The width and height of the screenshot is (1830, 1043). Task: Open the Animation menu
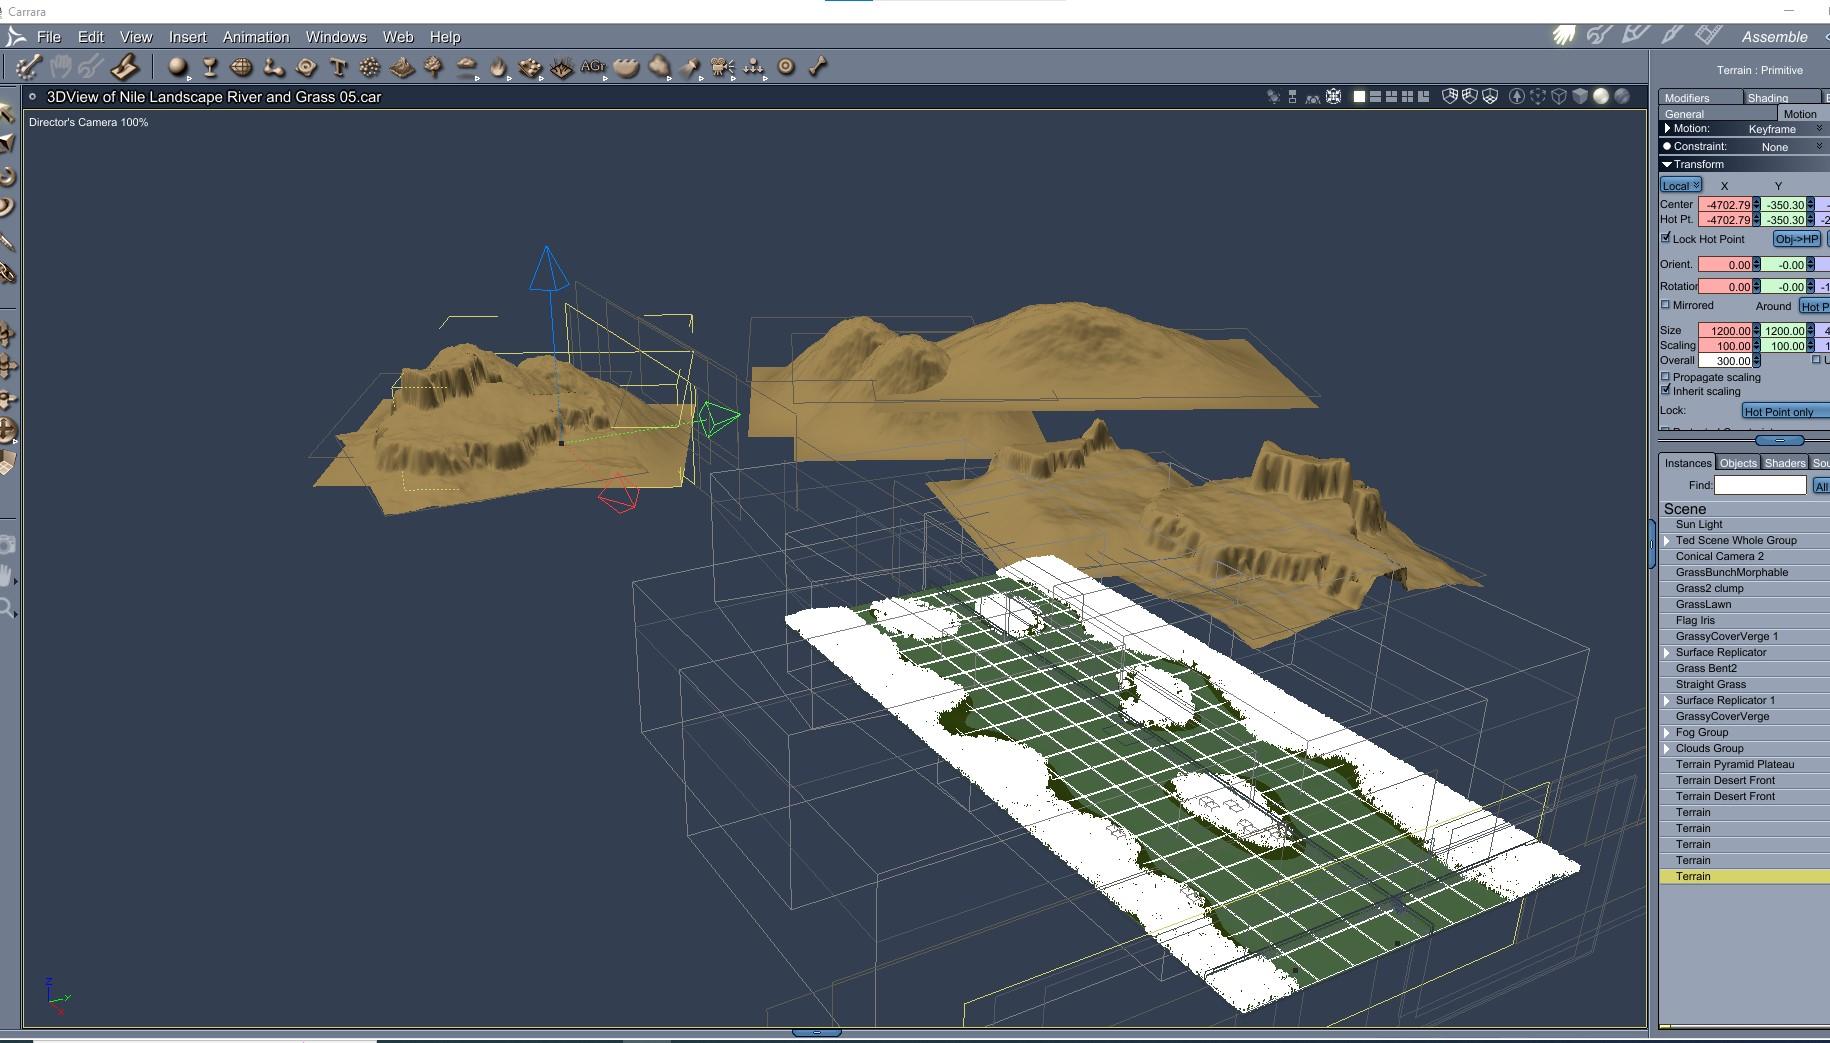click(256, 37)
